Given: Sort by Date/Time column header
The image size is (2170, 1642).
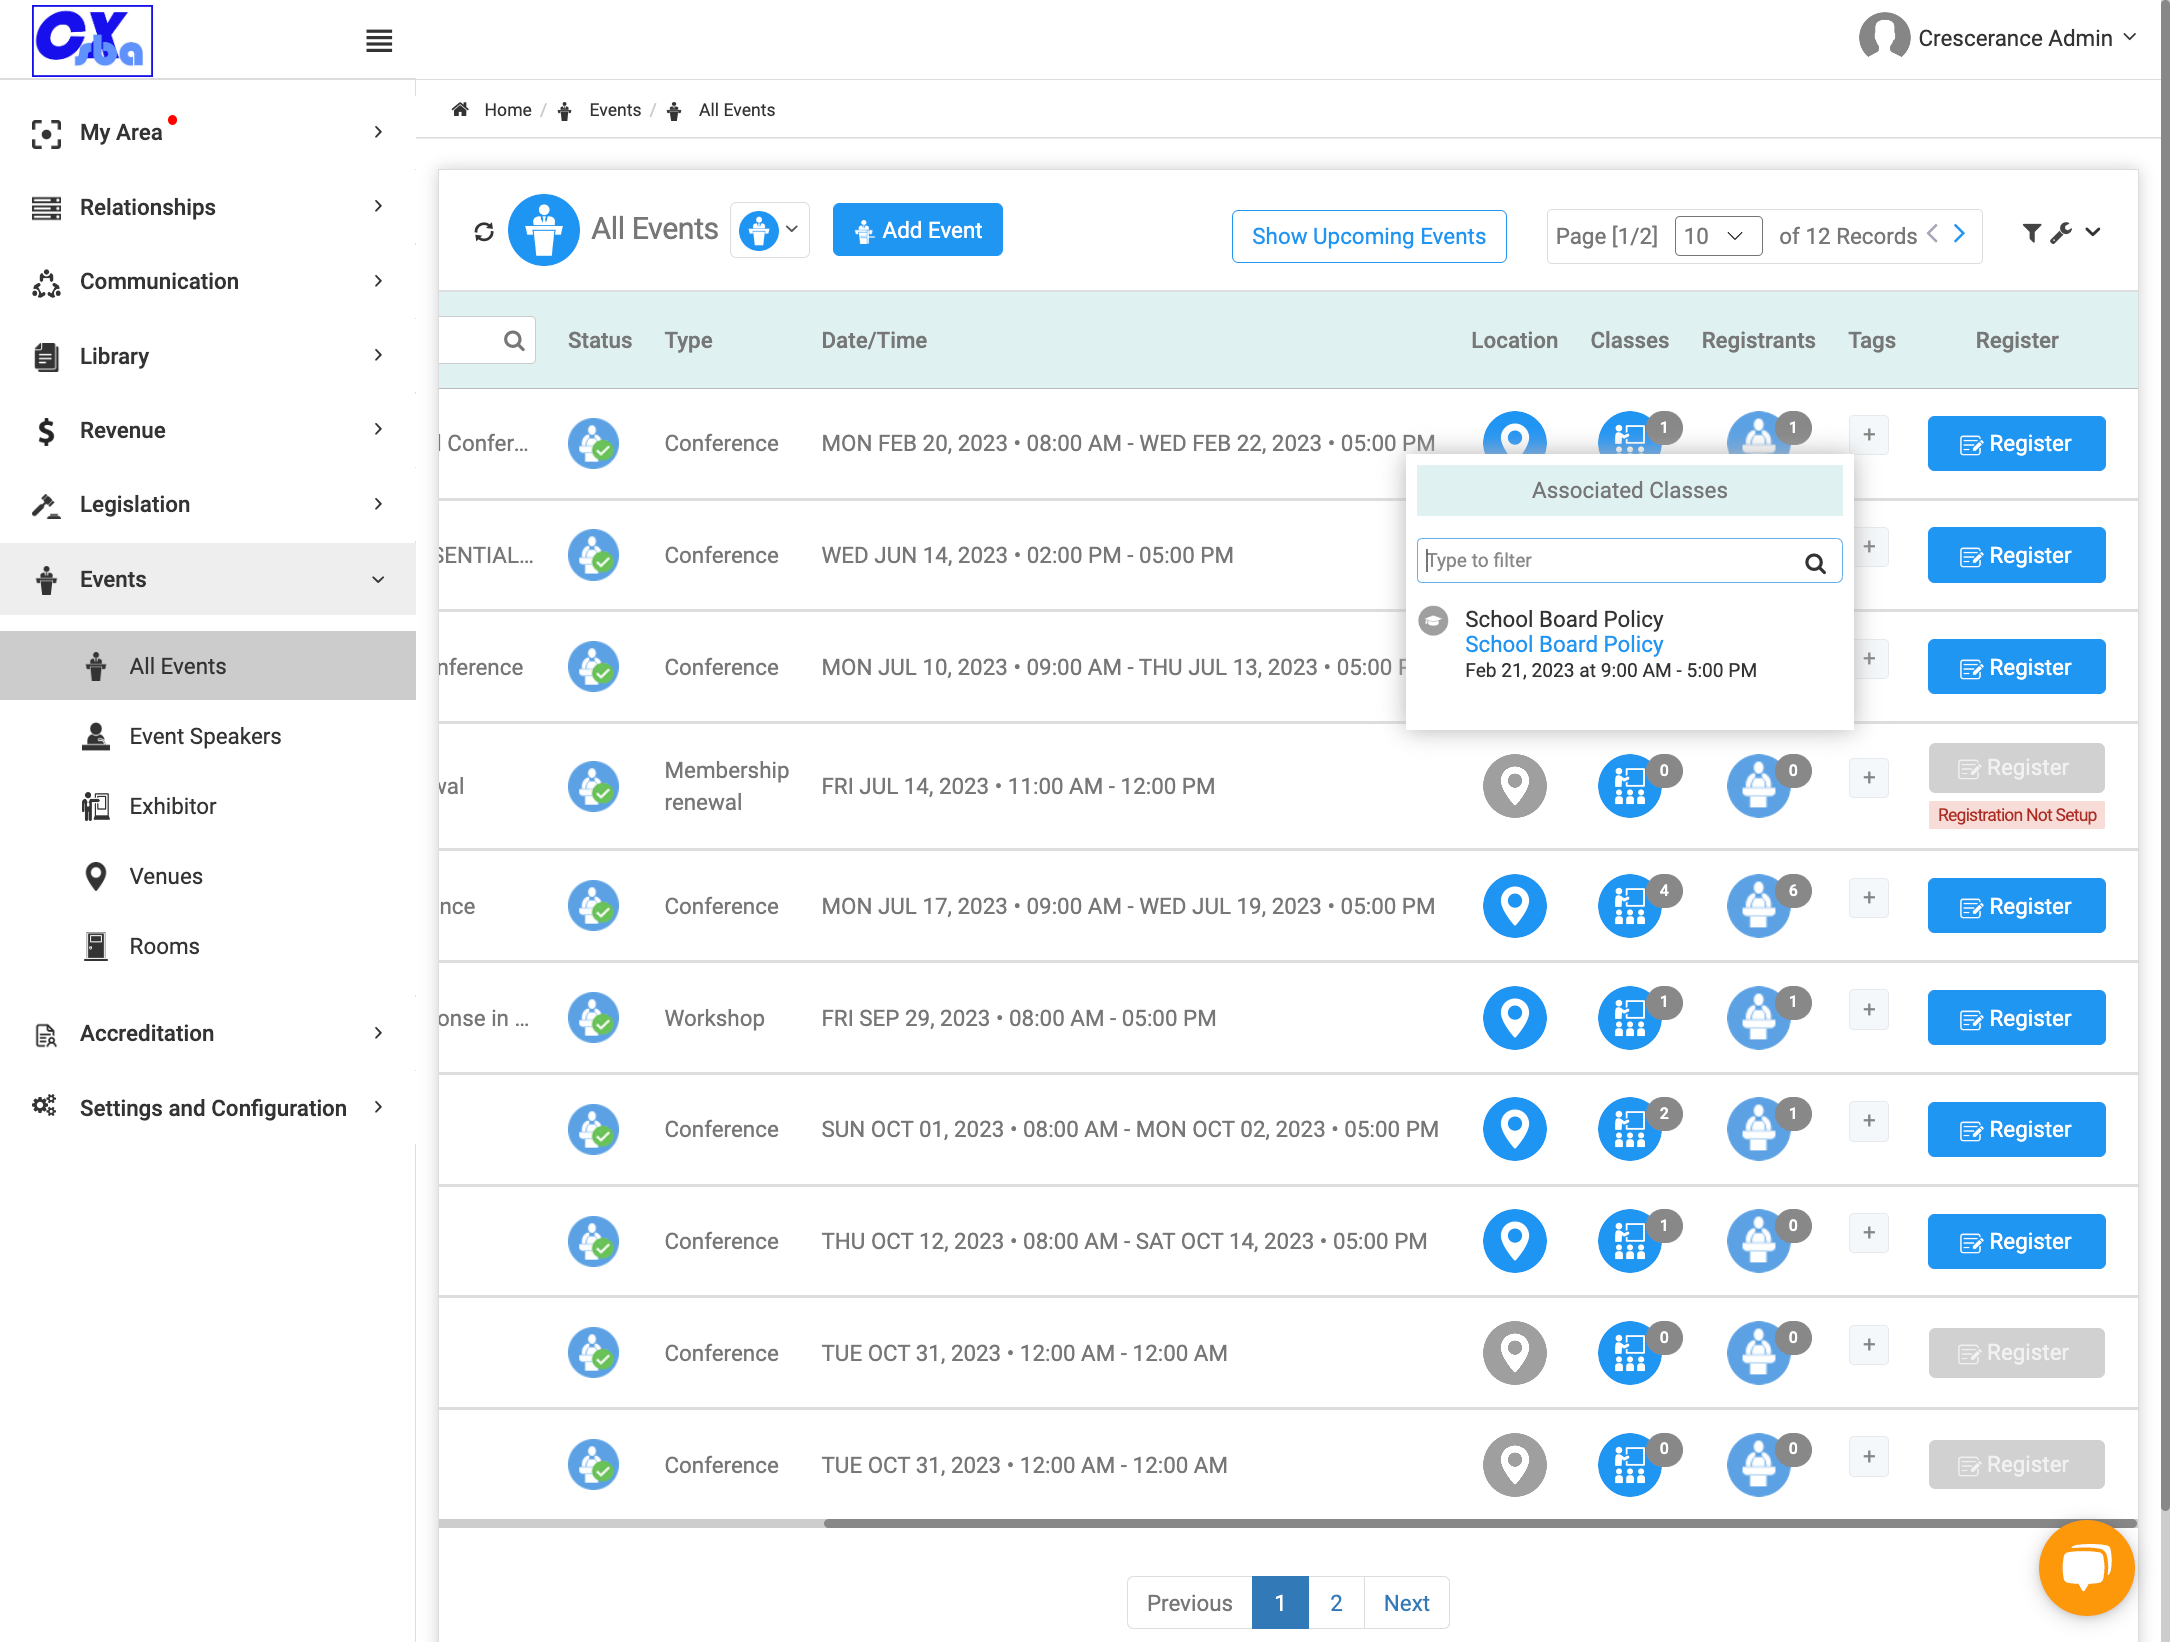Looking at the screenshot, I should coord(874,340).
